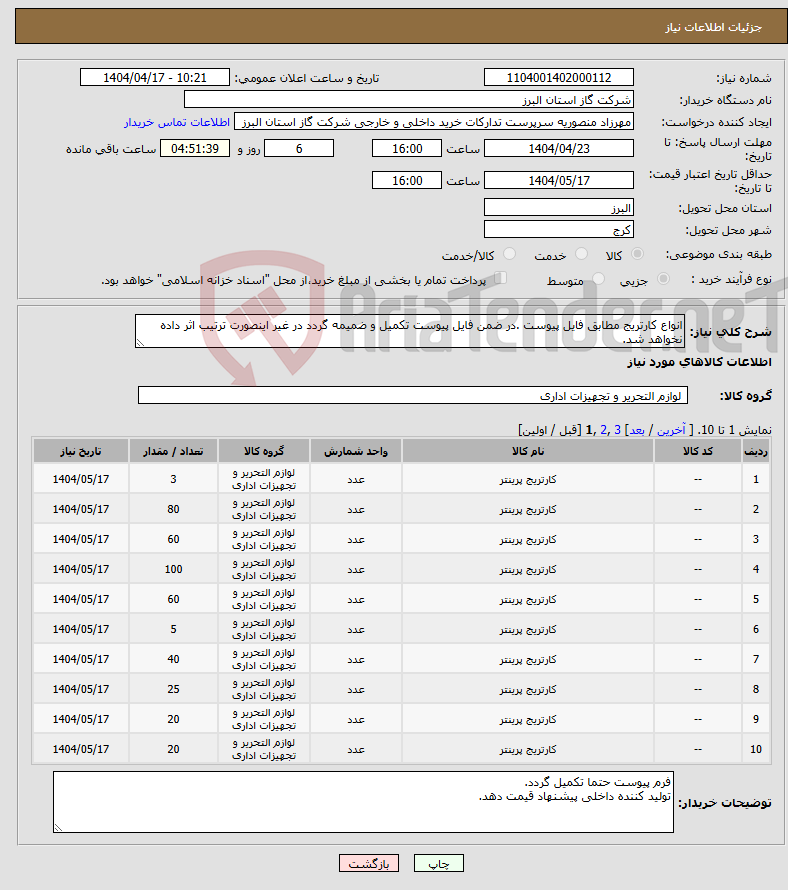The width and height of the screenshot is (788, 890).
Task: Click the چاپ print button
Action: click(x=439, y=863)
